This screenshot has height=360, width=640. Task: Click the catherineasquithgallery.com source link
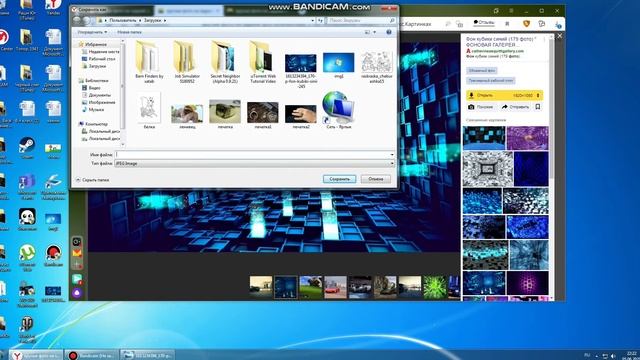click(497, 51)
